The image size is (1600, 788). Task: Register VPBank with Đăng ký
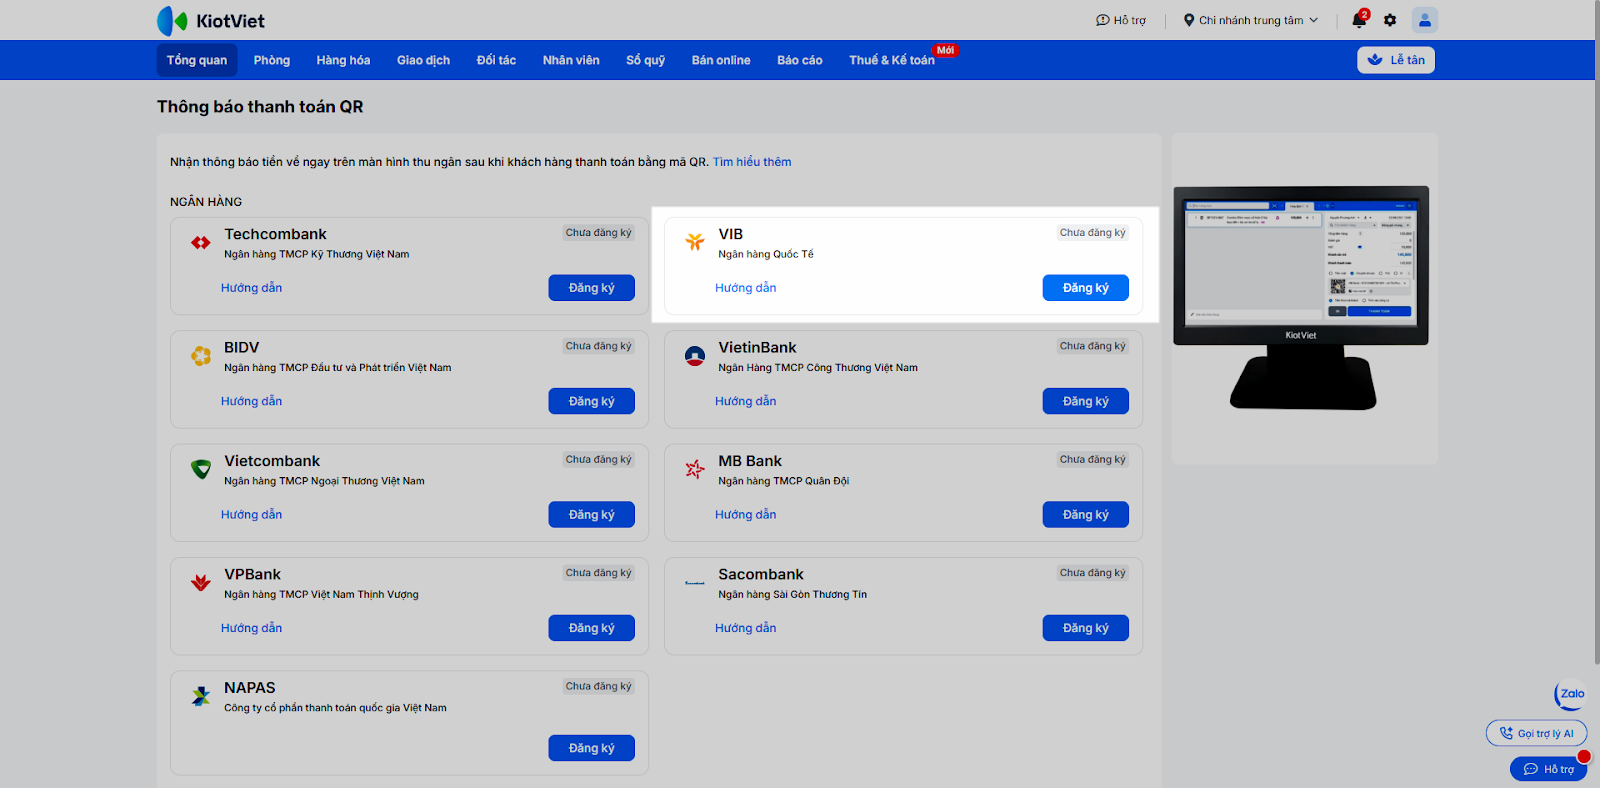pyautogui.click(x=592, y=628)
